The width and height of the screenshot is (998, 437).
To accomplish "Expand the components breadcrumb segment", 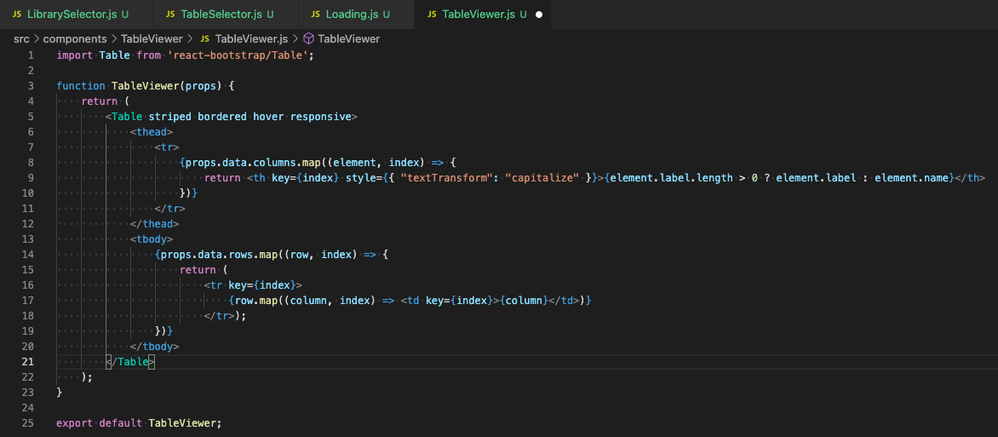I will (x=75, y=39).
